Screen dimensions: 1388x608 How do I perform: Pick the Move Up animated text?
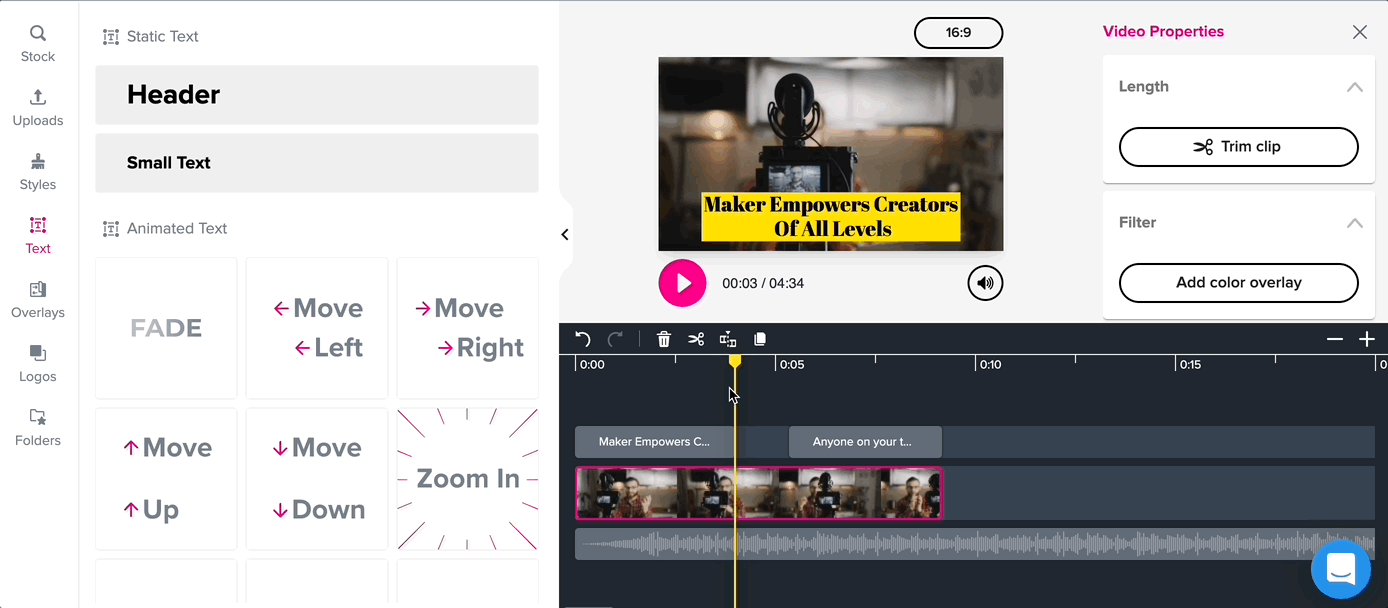coord(166,479)
